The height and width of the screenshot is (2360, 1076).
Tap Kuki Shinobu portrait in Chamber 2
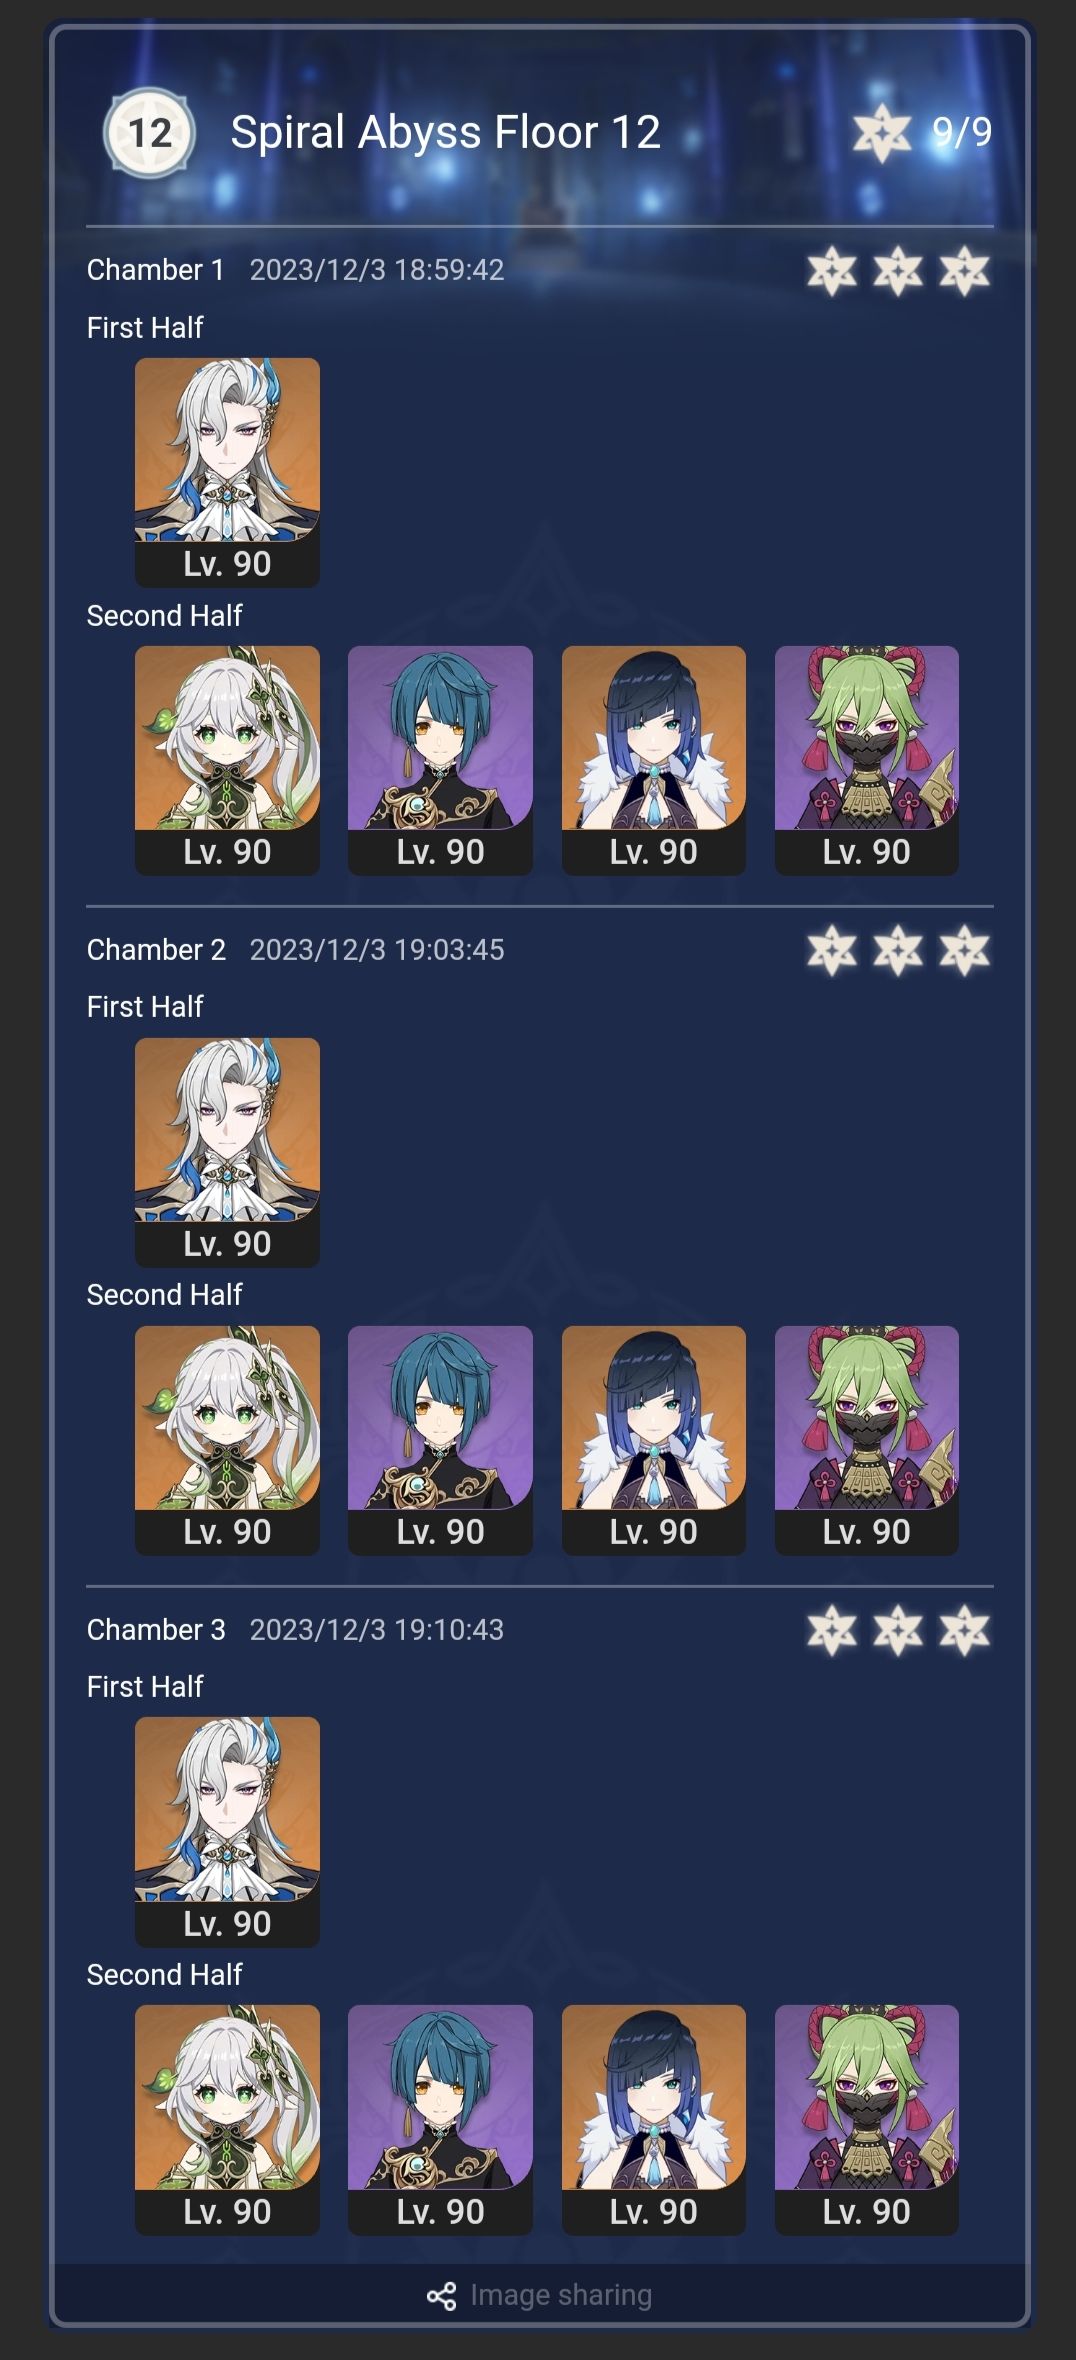[866, 1440]
